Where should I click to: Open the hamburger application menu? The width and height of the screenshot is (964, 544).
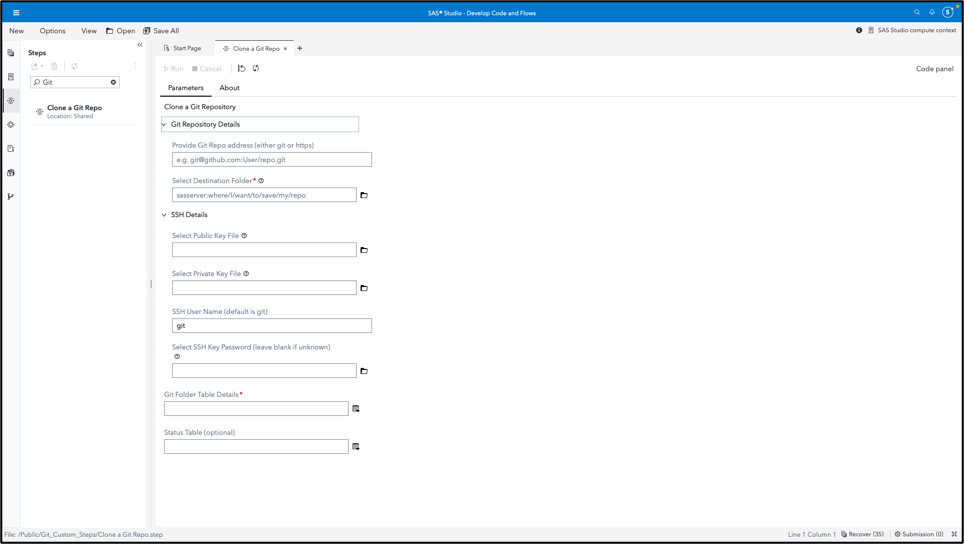(x=16, y=12)
